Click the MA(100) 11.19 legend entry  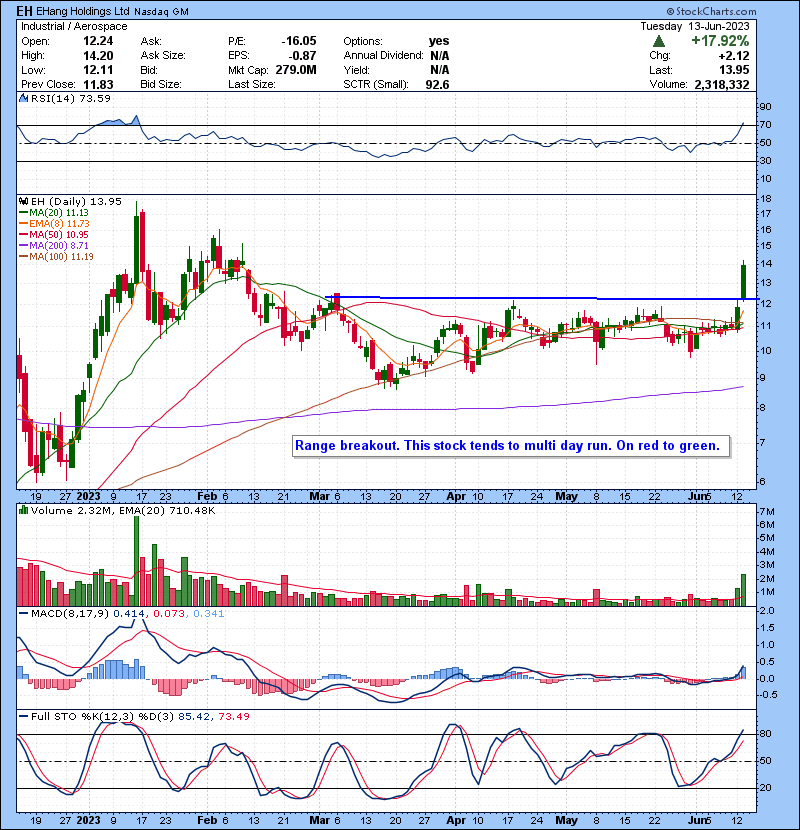pyautogui.click(x=61, y=257)
